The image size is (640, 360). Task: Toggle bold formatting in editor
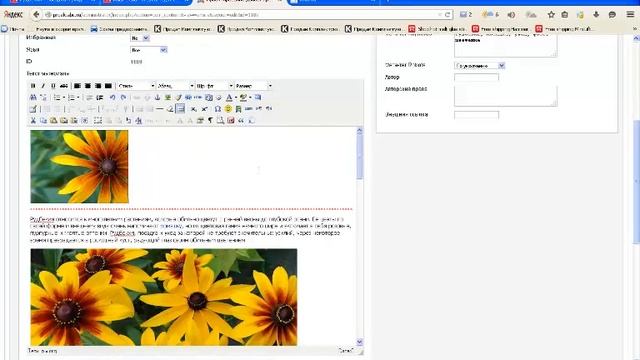(33, 86)
